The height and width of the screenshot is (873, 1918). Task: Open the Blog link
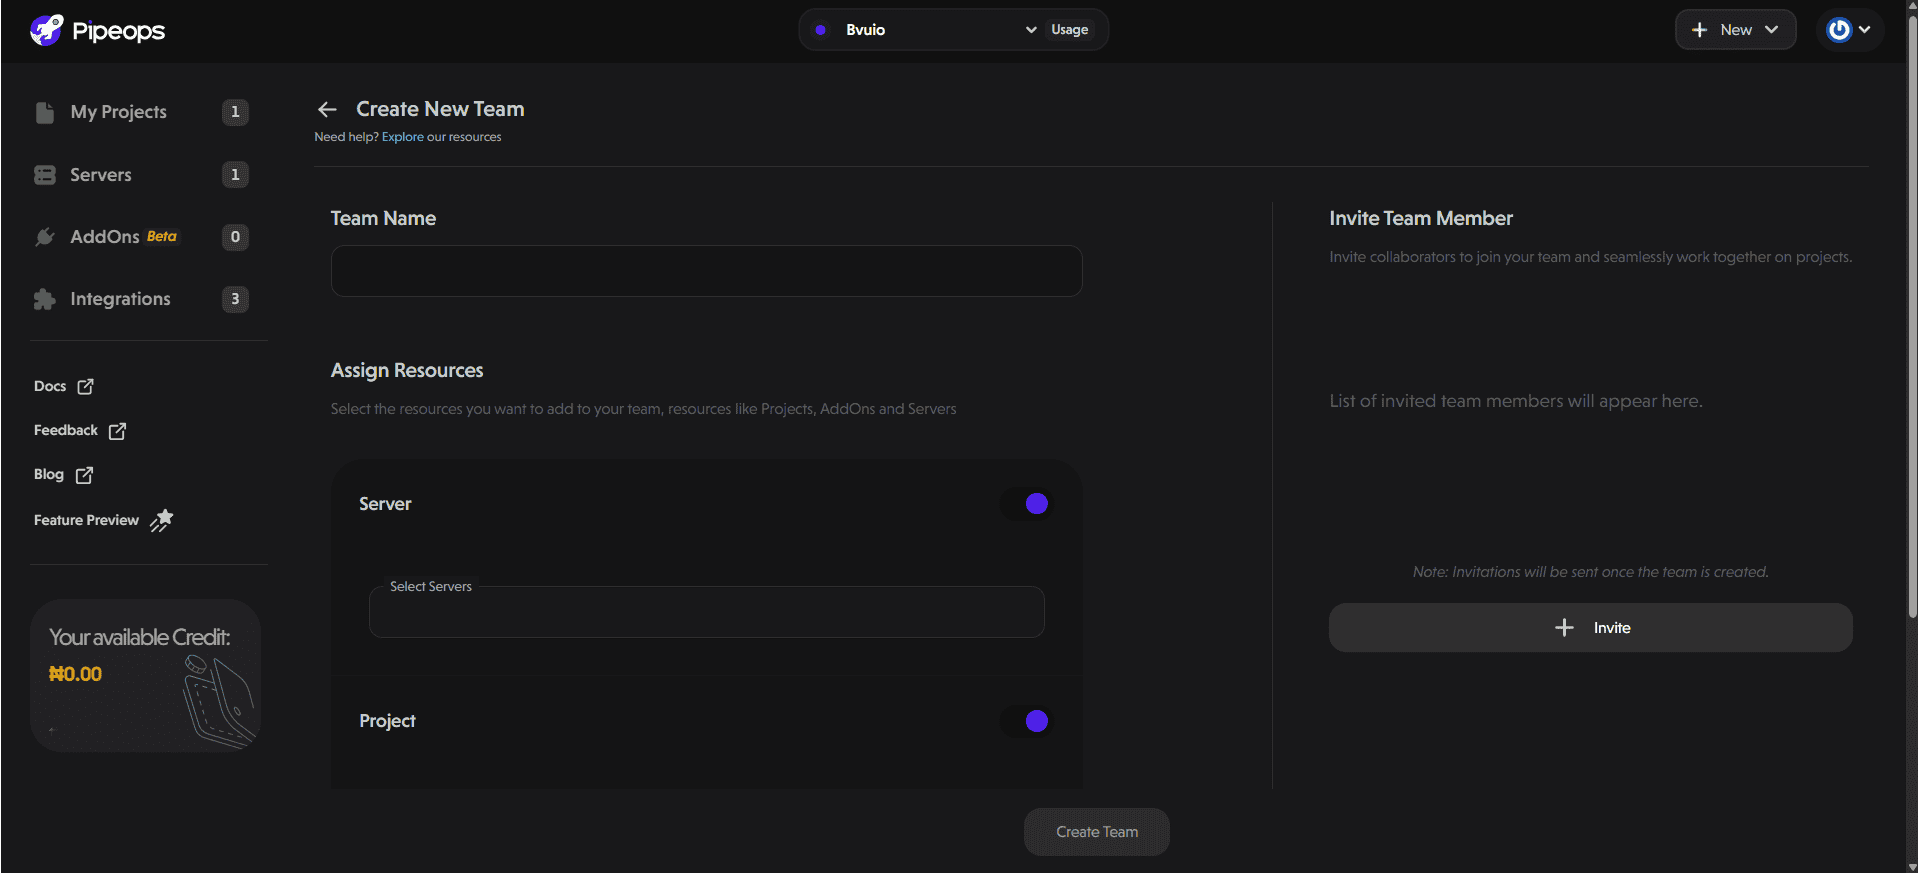pyautogui.click(x=63, y=475)
